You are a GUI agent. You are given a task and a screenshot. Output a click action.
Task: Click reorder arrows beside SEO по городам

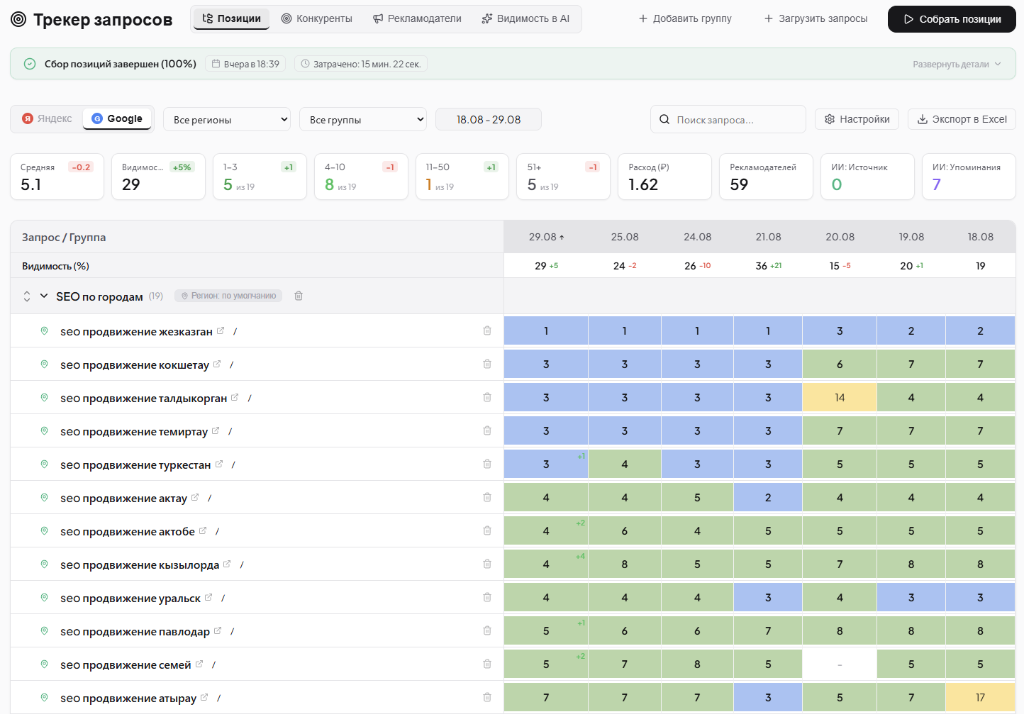pyautogui.click(x=27, y=297)
